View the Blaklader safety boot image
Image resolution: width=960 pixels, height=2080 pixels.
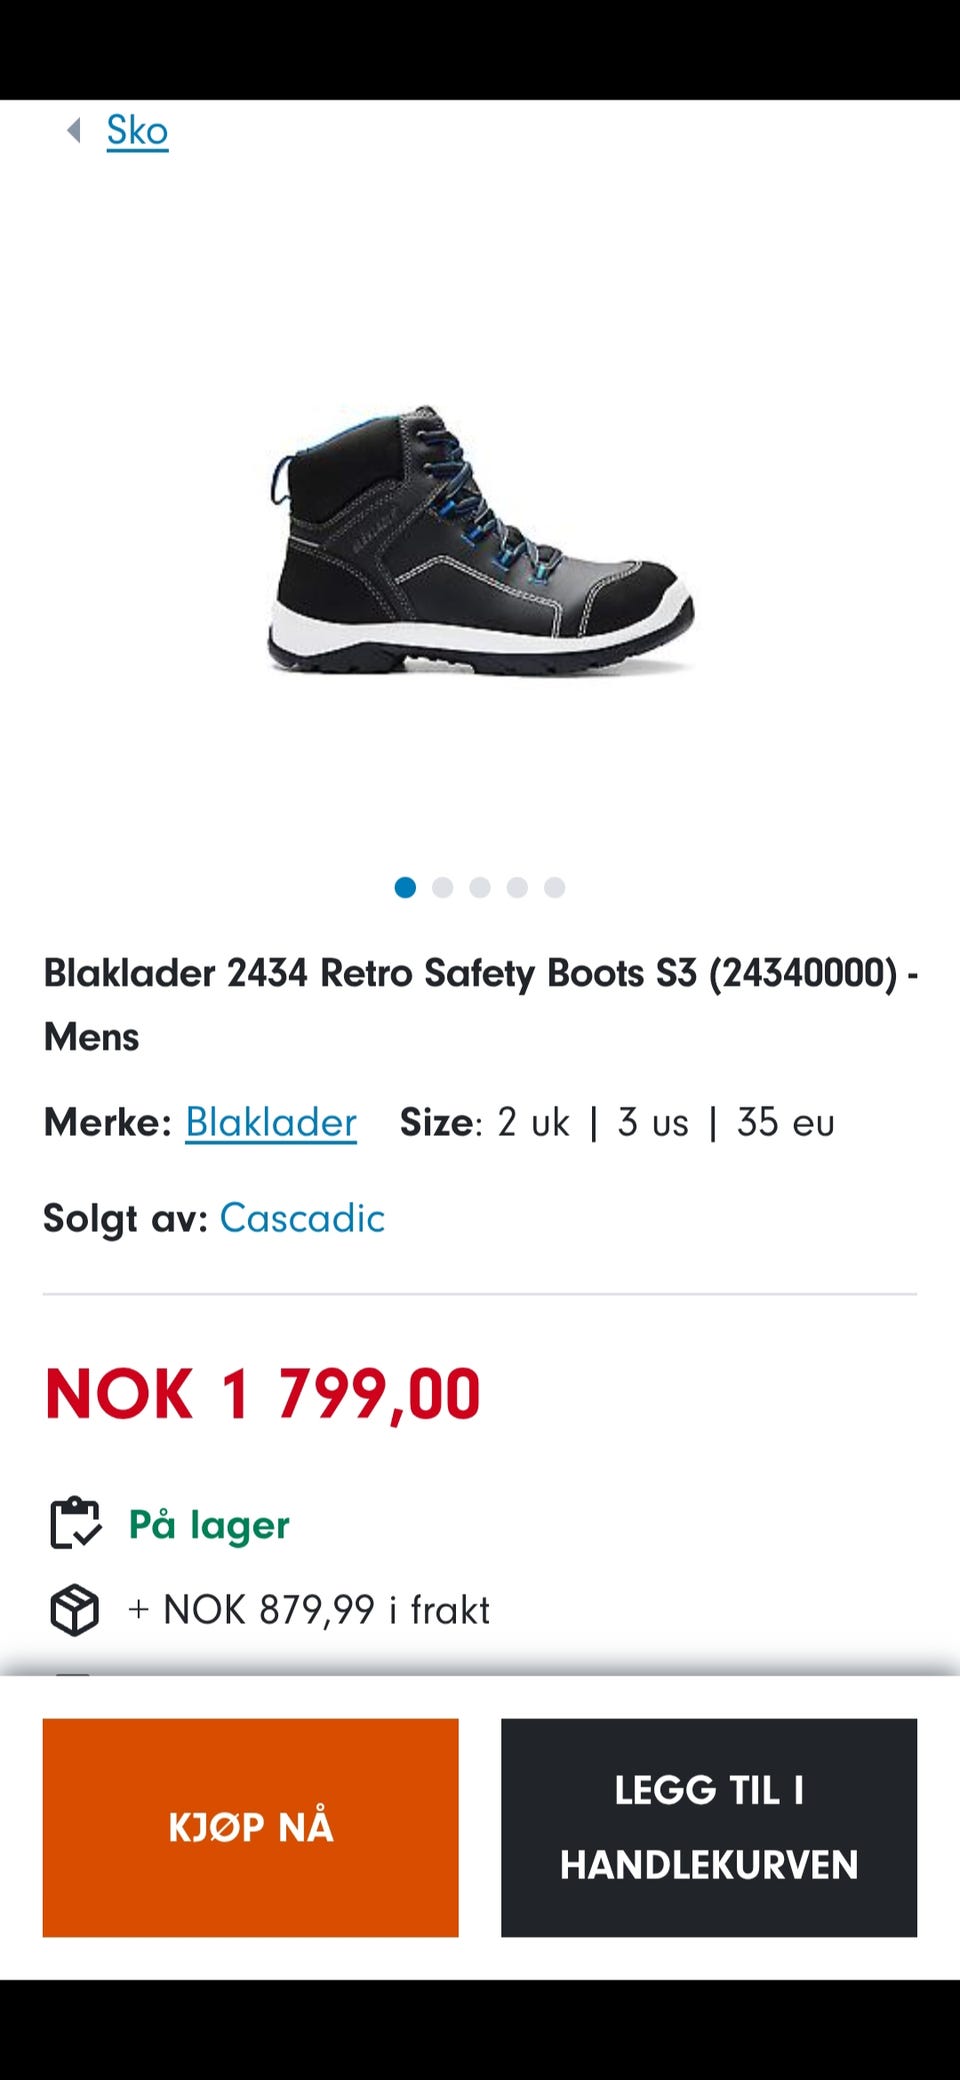480,540
